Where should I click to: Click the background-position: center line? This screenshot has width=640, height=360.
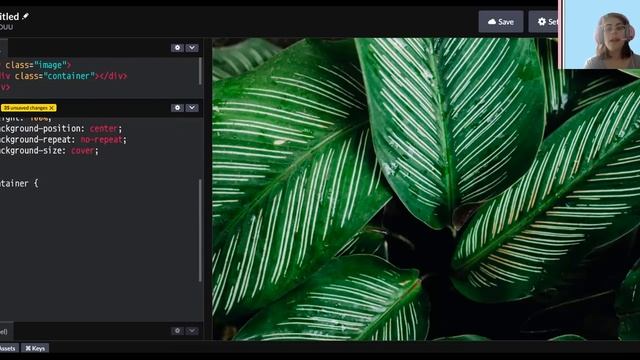(x=61, y=129)
